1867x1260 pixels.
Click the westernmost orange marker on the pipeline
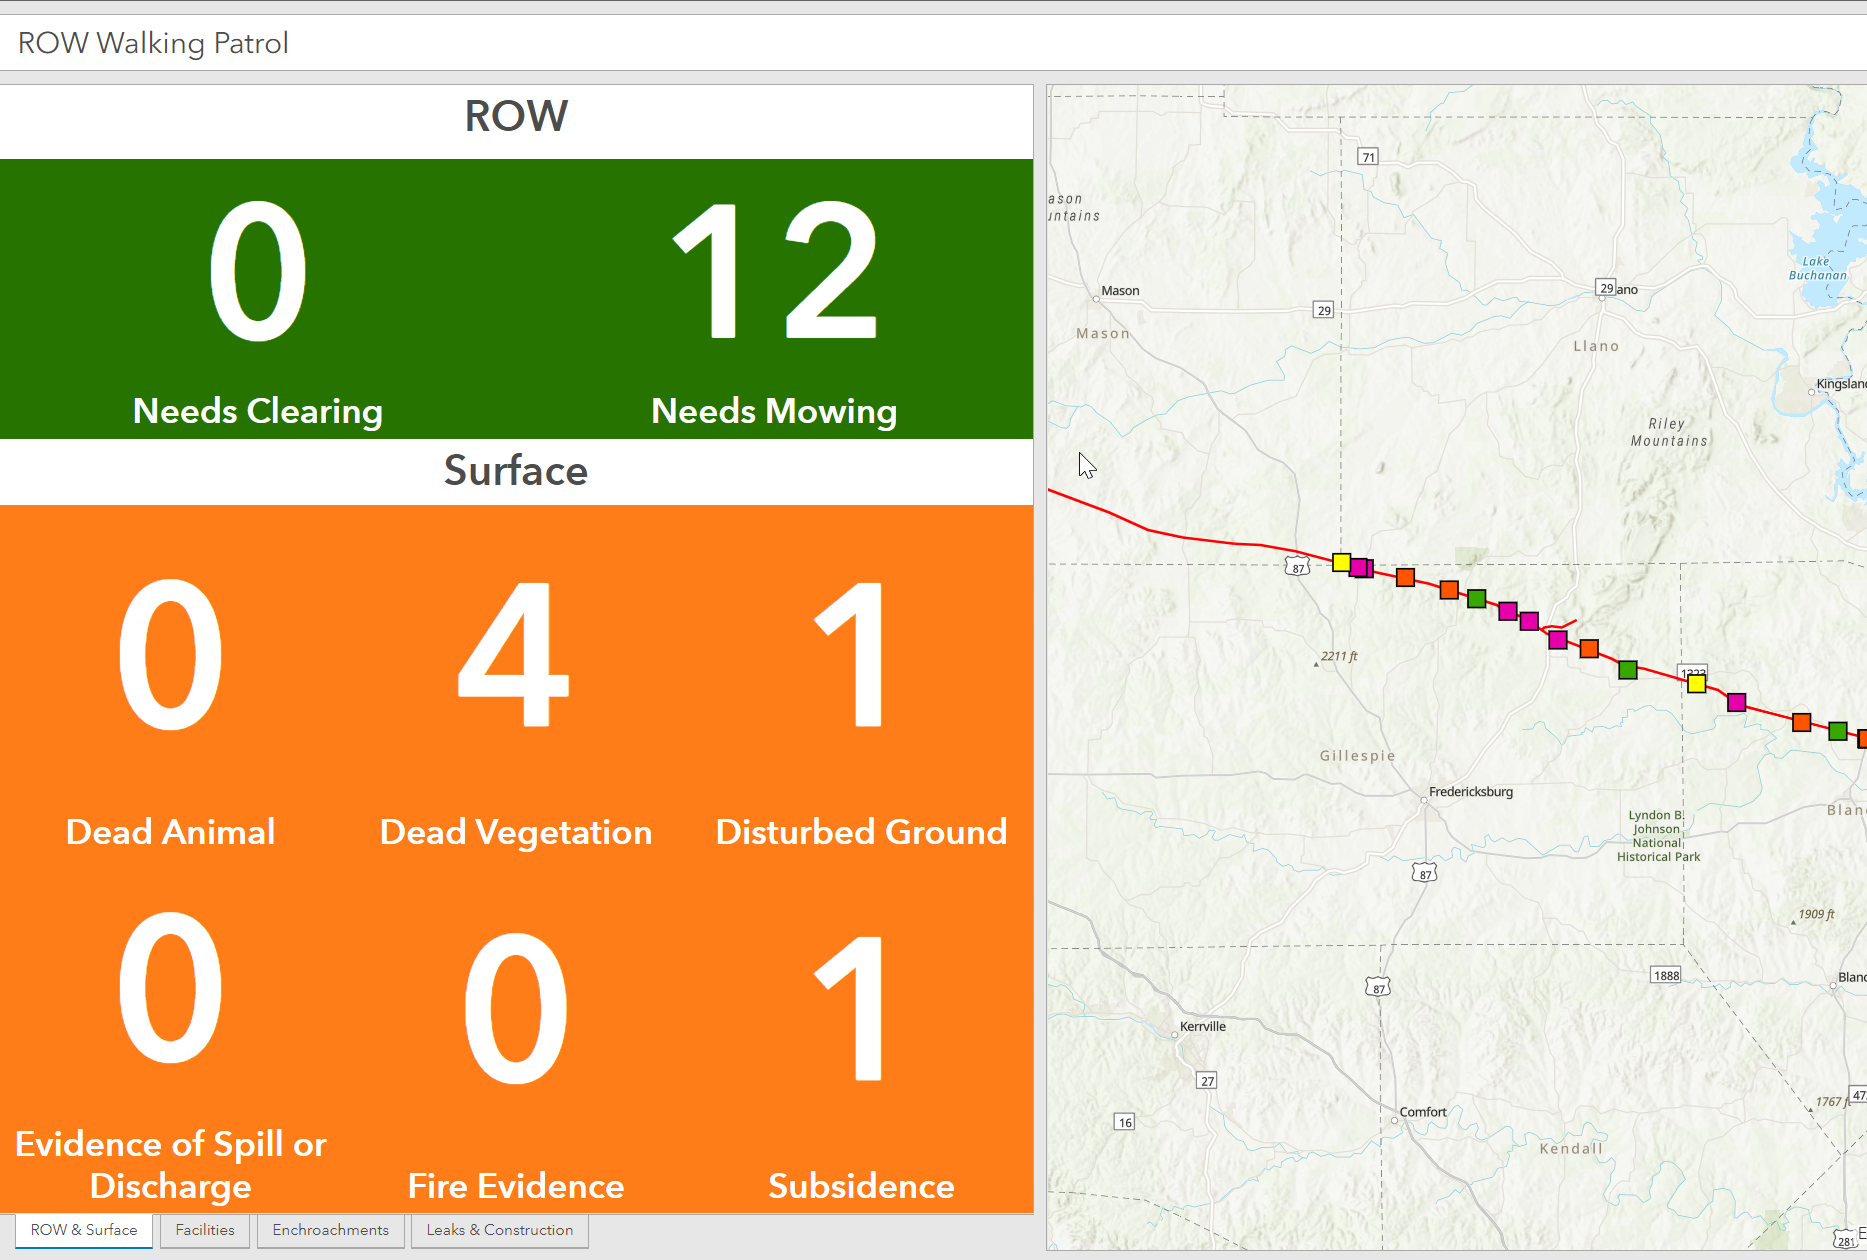[x=1405, y=577]
